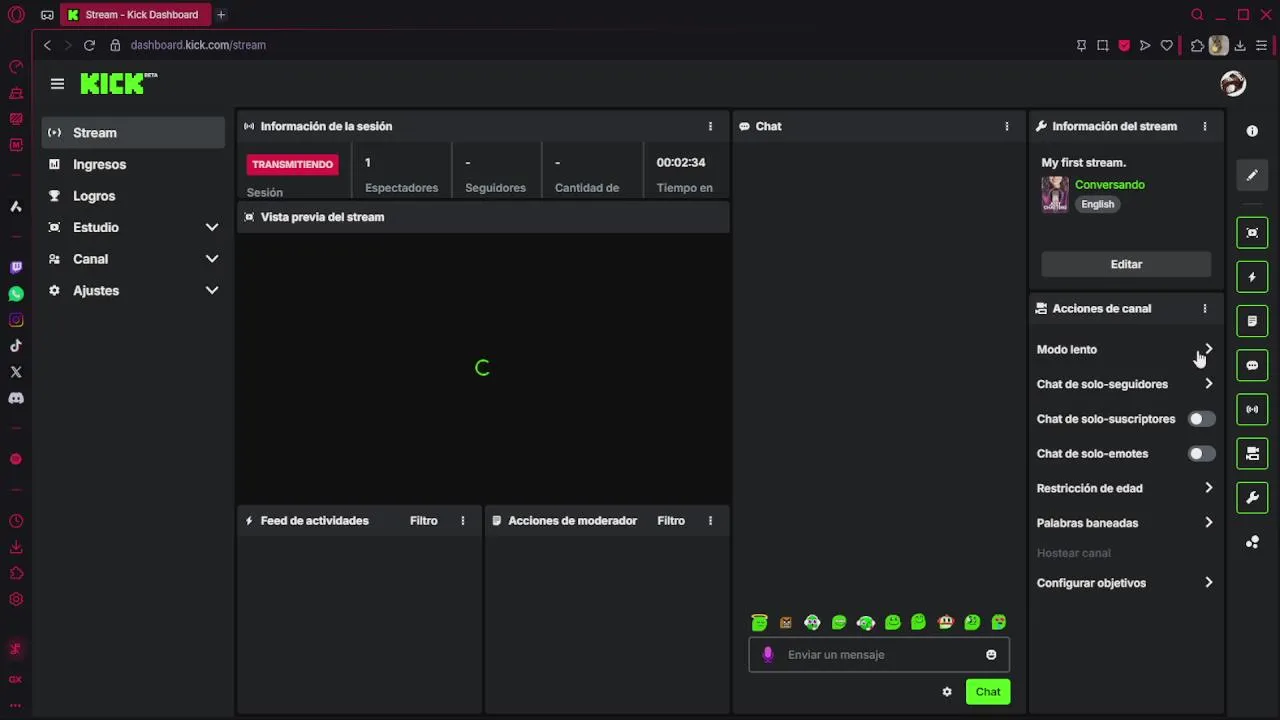Open the Filtro in Acciones de moderador
Image resolution: width=1280 pixels, height=720 pixels.
tap(671, 521)
